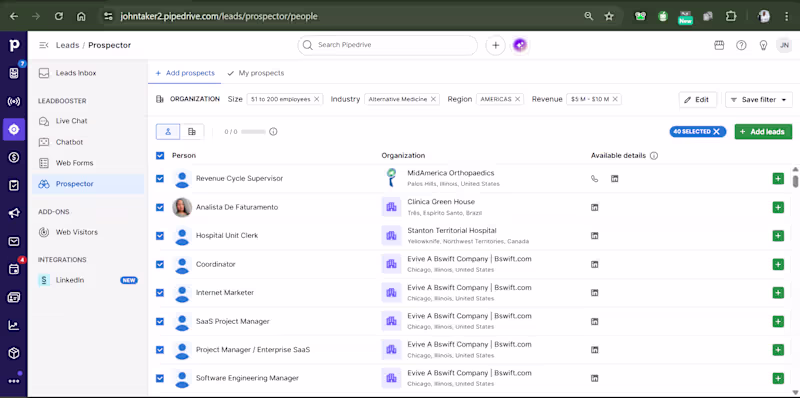Click the list vertical scrollbar thumb
Screen dimensions: 800x398
coord(795,181)
